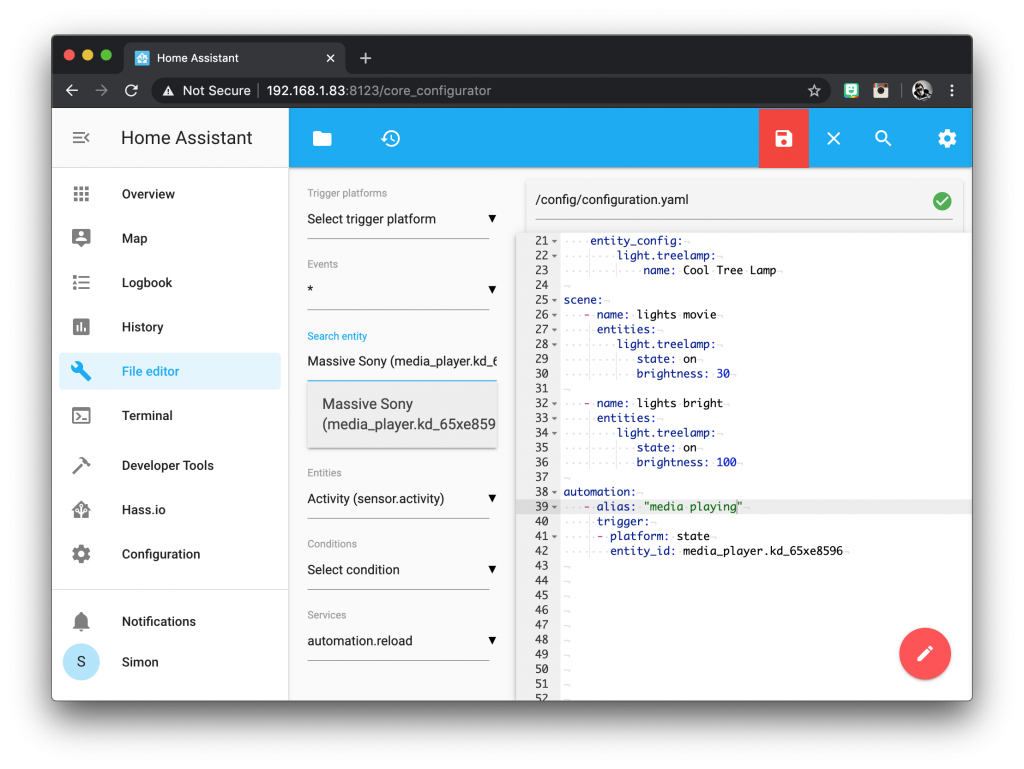Click the Hass.io house icon
Screen dimensions: 1024x769
[x=81, y=509]
